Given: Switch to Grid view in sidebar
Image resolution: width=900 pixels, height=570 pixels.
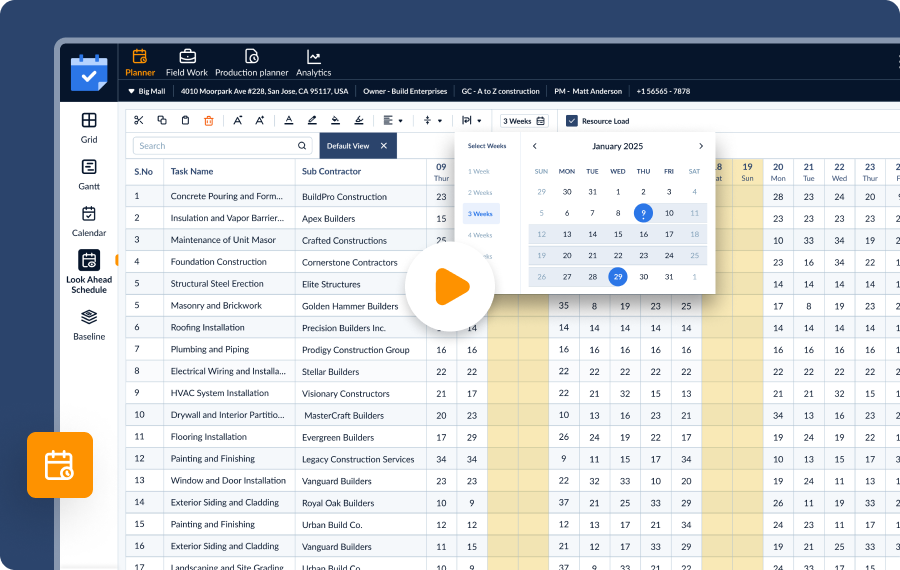Looking at the screenshot, I should click(89, 128).
